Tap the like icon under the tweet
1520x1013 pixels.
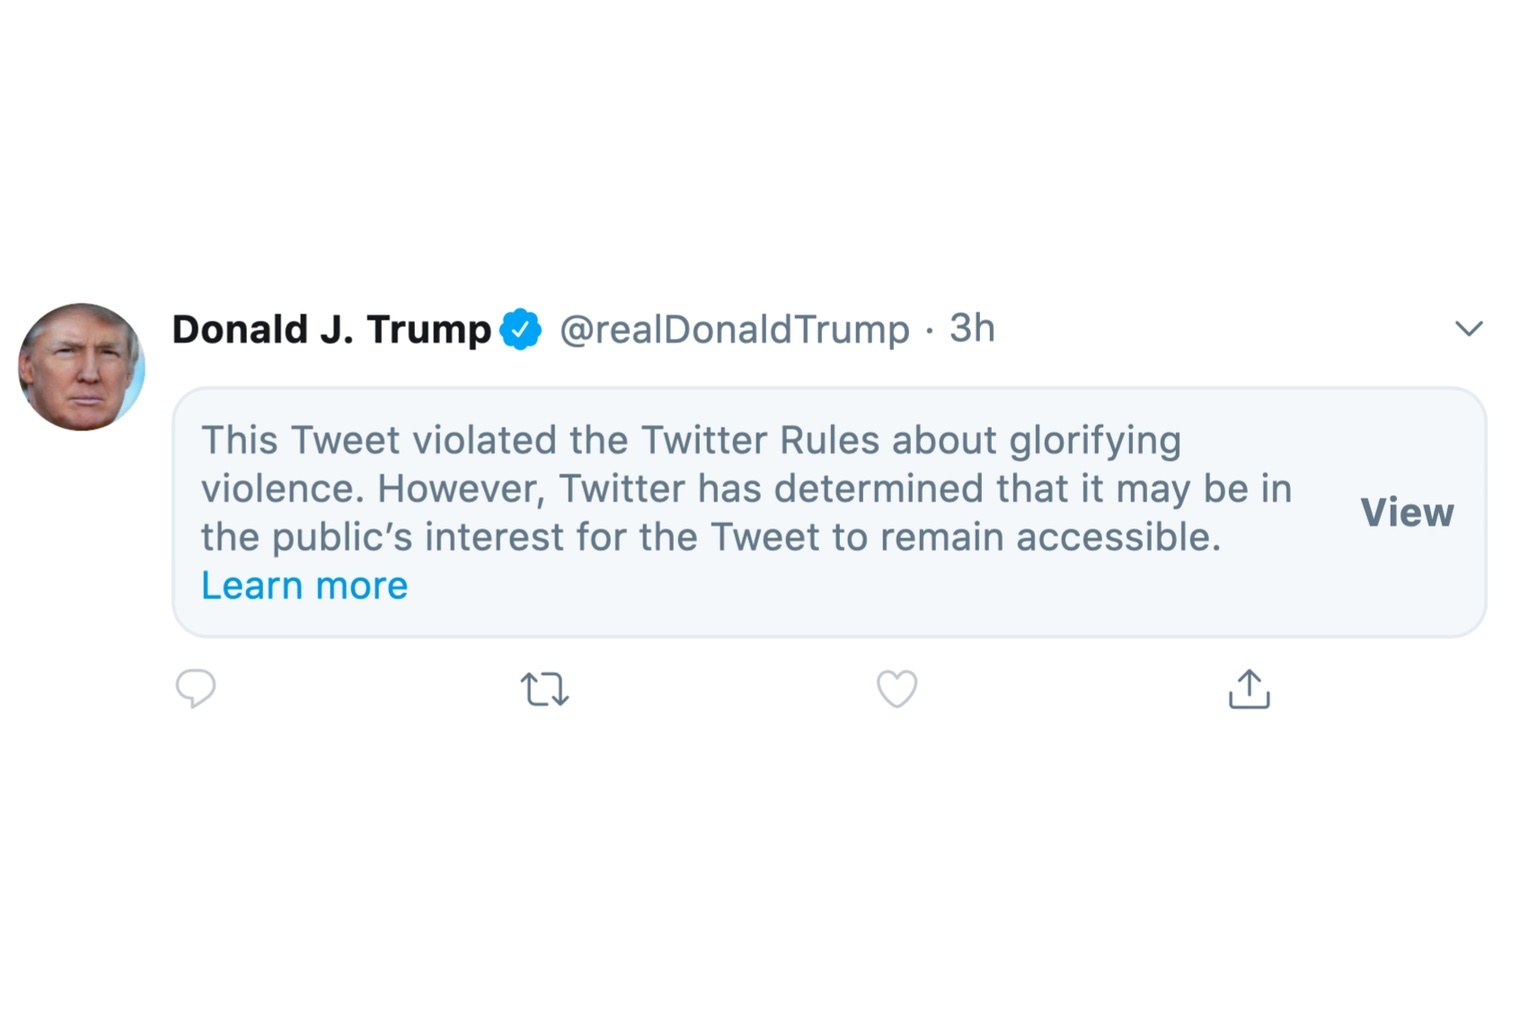897,688
